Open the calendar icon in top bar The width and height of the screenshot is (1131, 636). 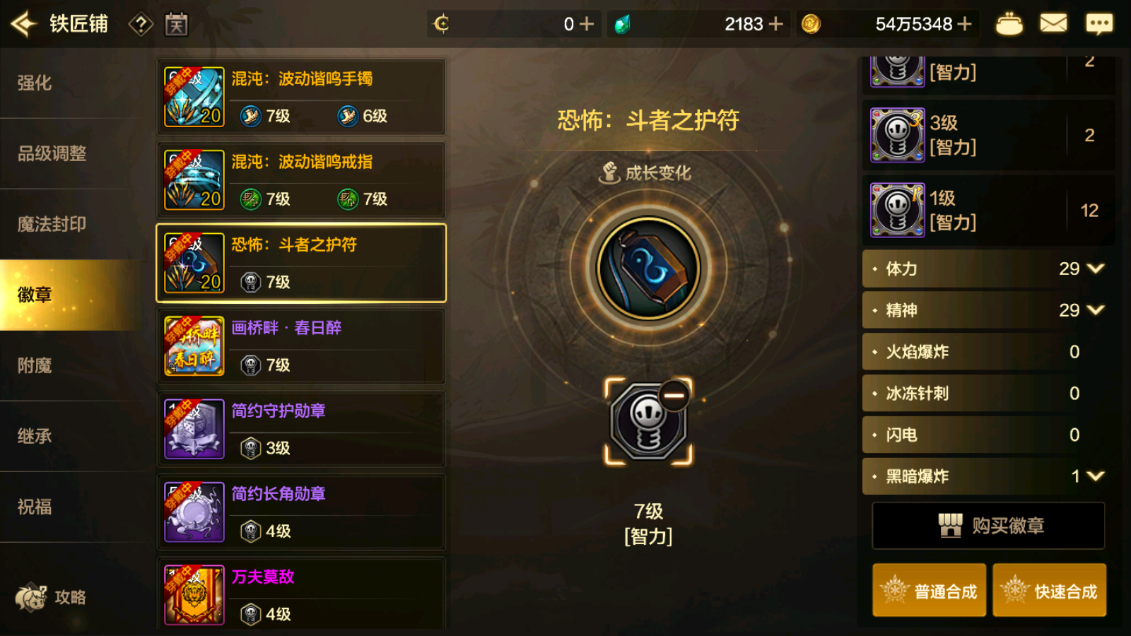coord(176,25)
